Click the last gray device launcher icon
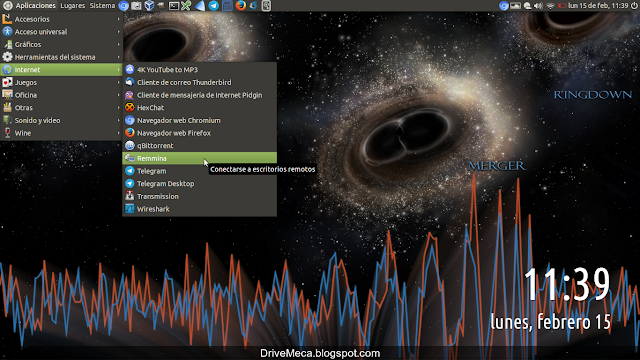 click(266, 6)
